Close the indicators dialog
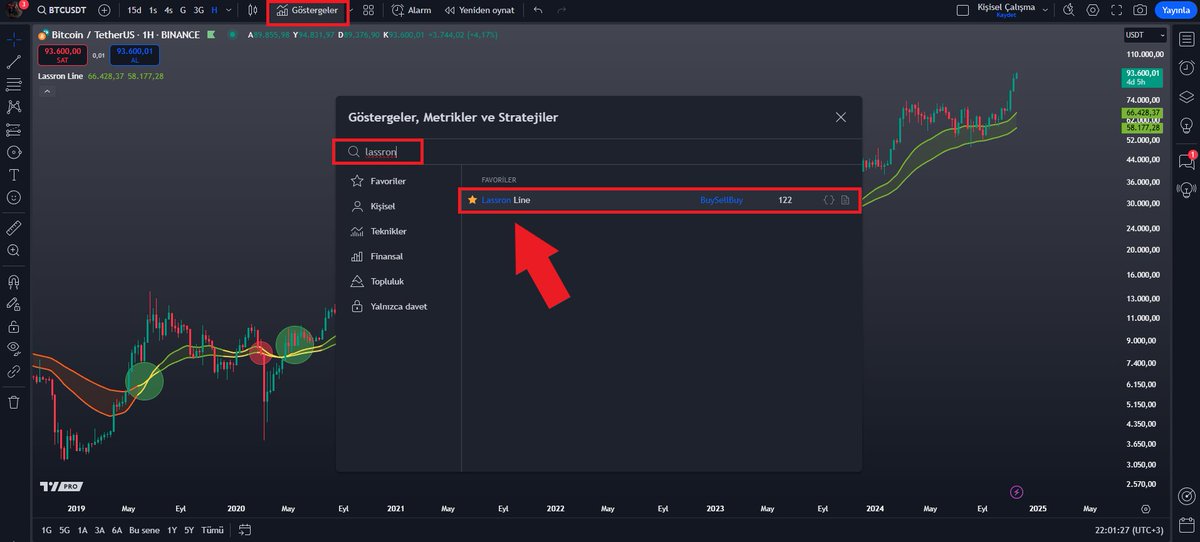Screen dimensions: 1200x542 (x=841, y=117)
